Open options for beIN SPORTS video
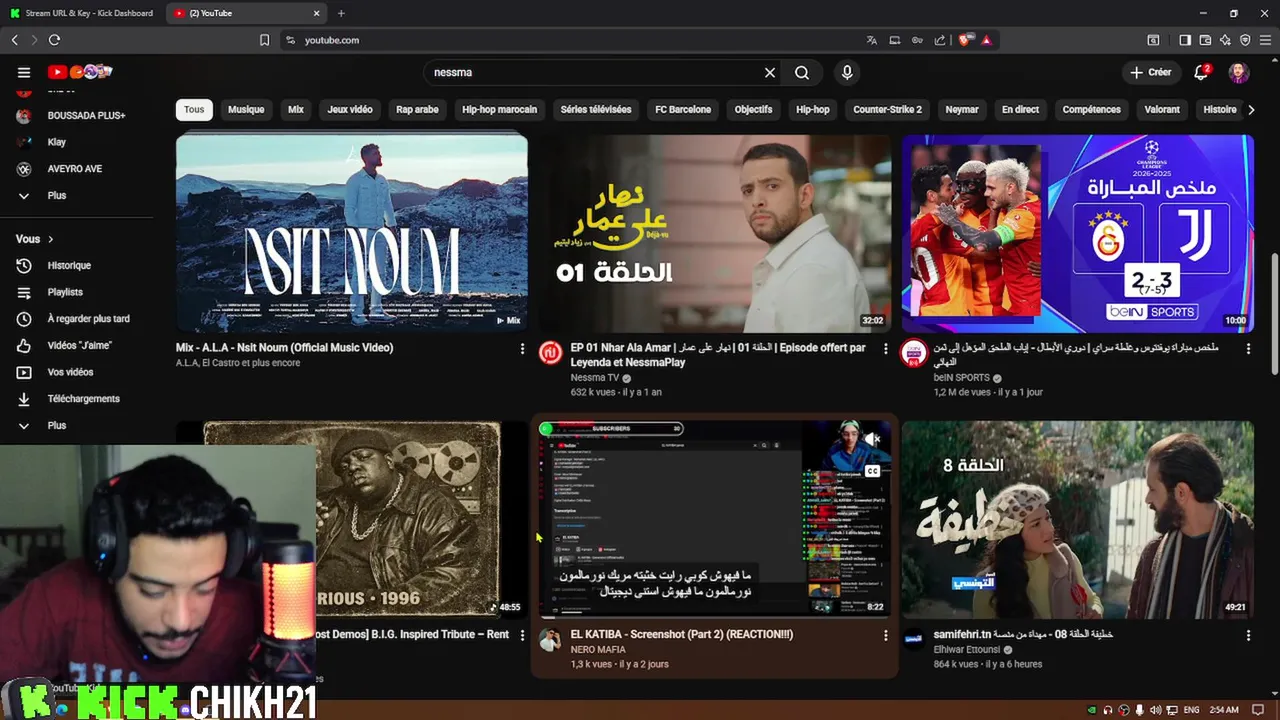The height and width of the screenshot is (720, 1280). pos(1248,348)
